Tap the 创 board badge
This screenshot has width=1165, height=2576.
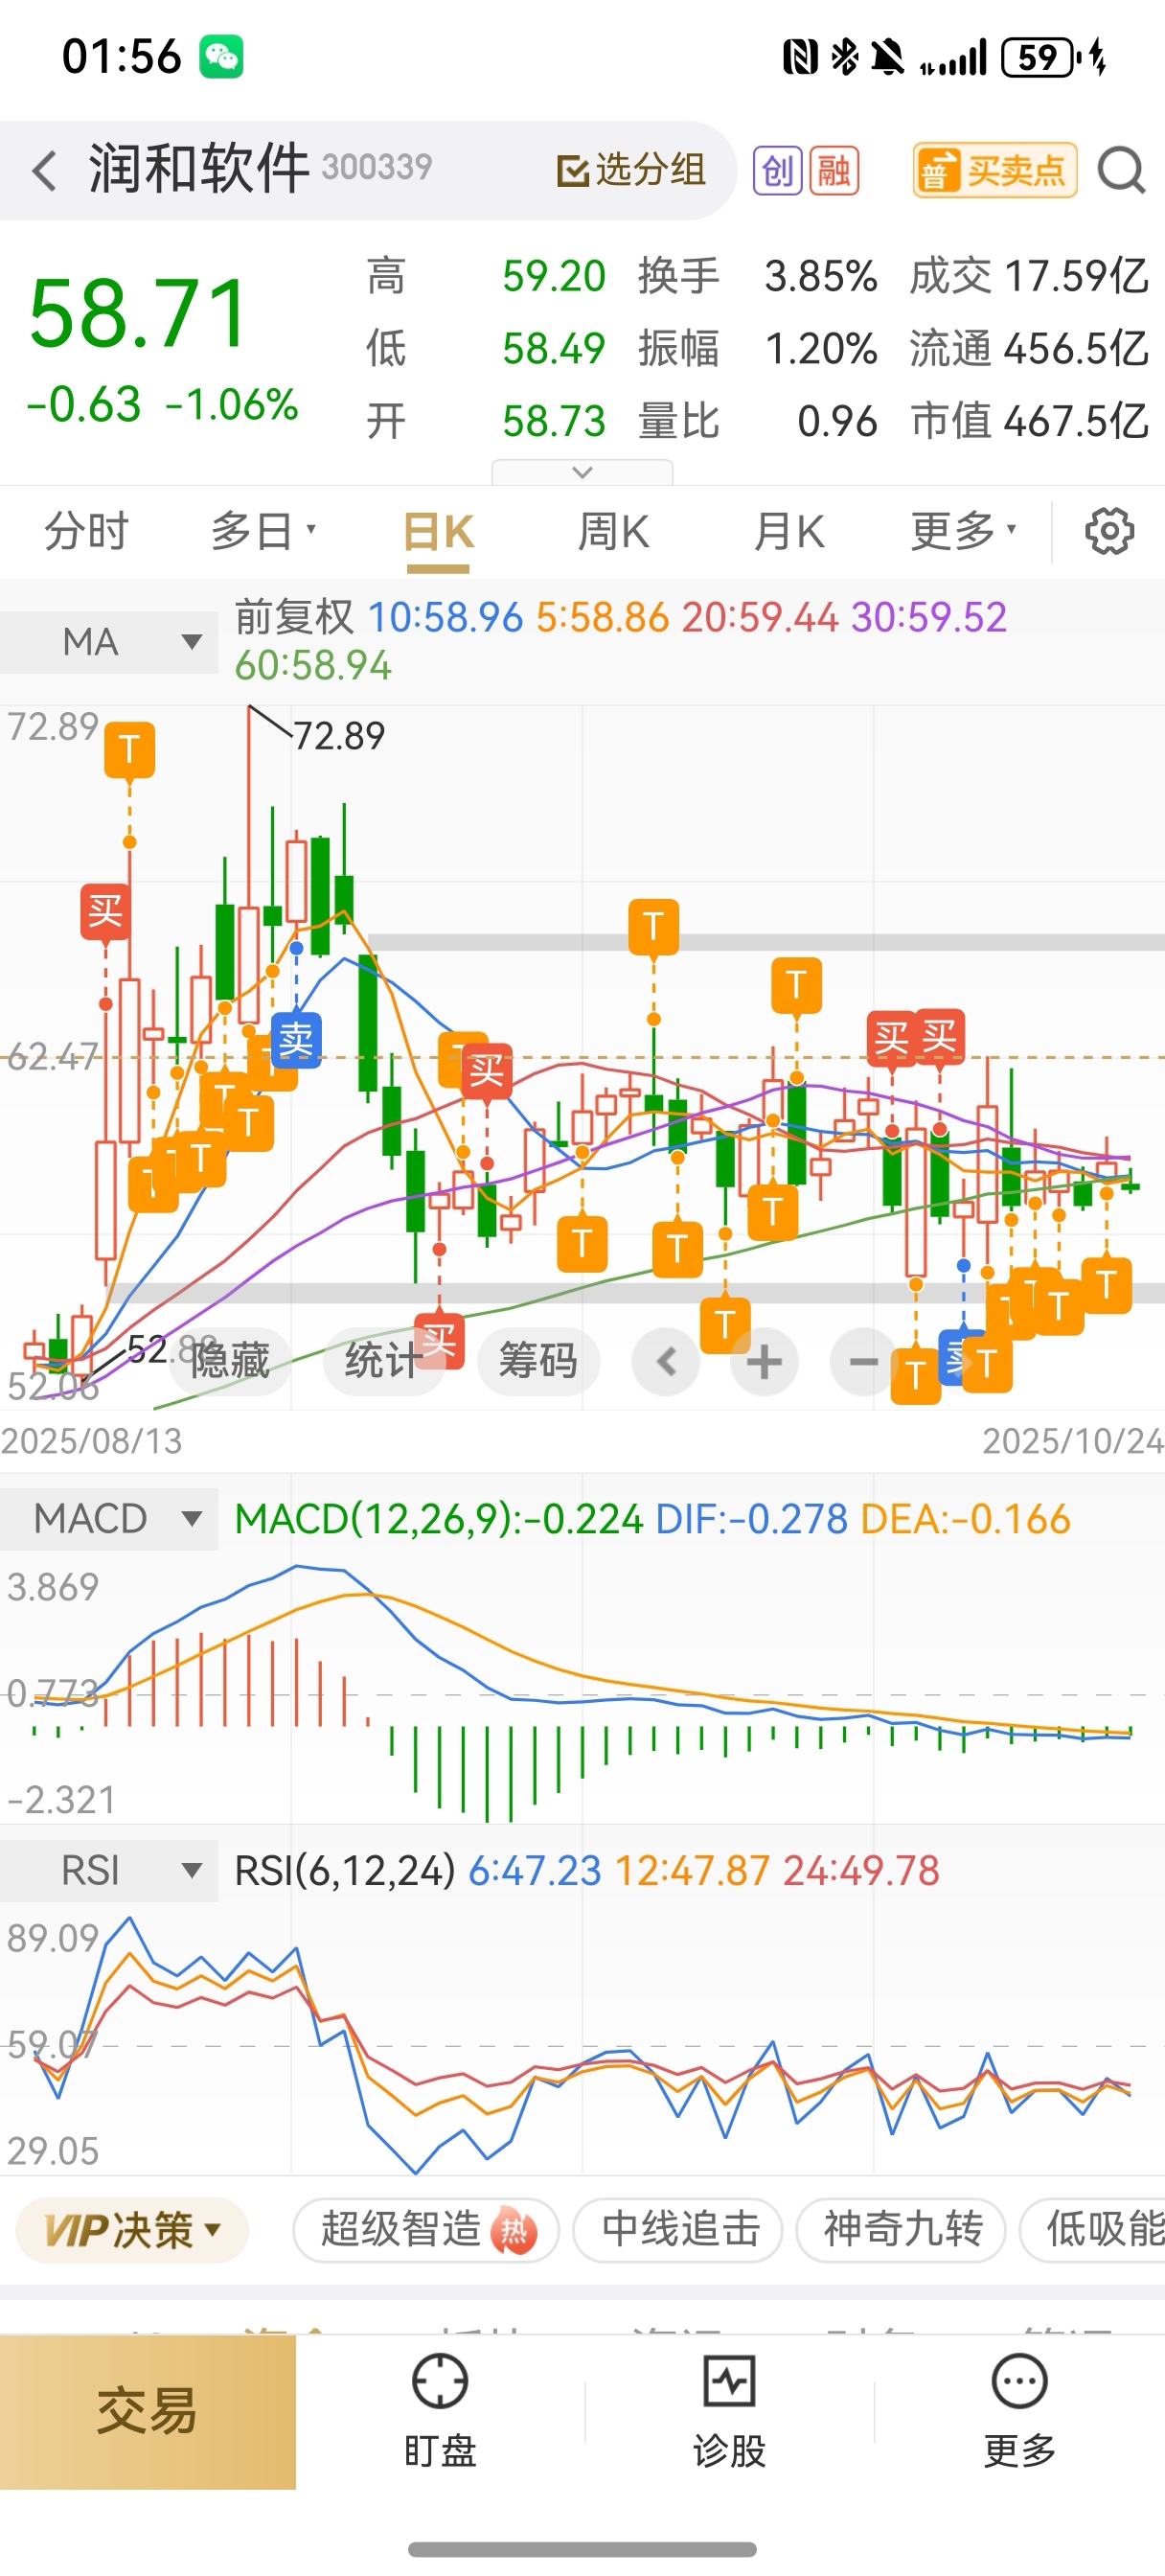pos(778,170)
